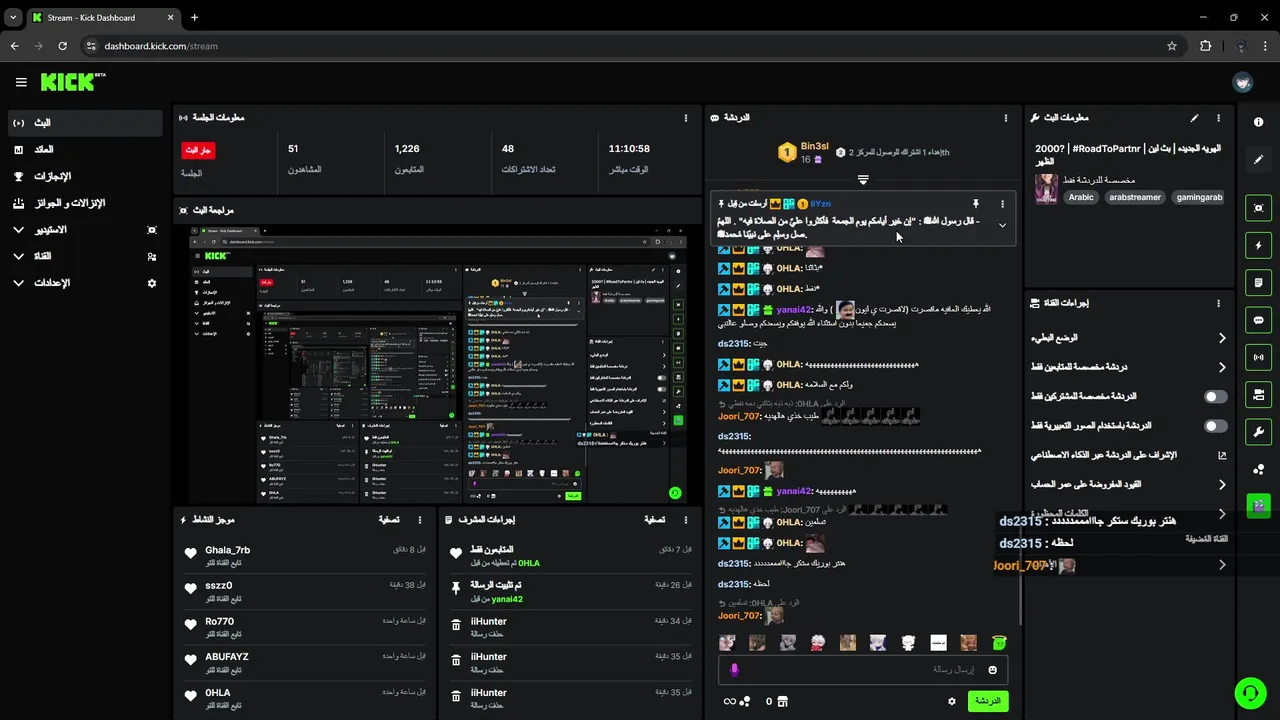
Task: Open stream info panel options menu
Action: tap(1218, 118)
